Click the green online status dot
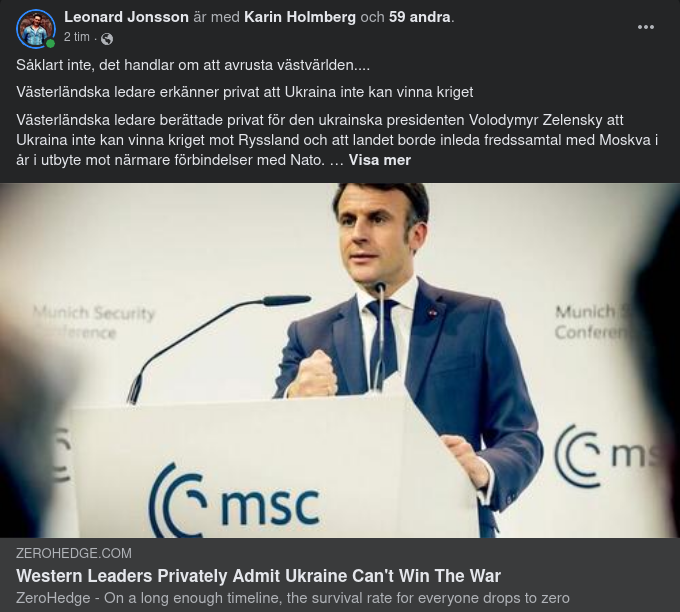Viewport: 680px width, 612px height. pyautogui.click(x=50, y=43)
